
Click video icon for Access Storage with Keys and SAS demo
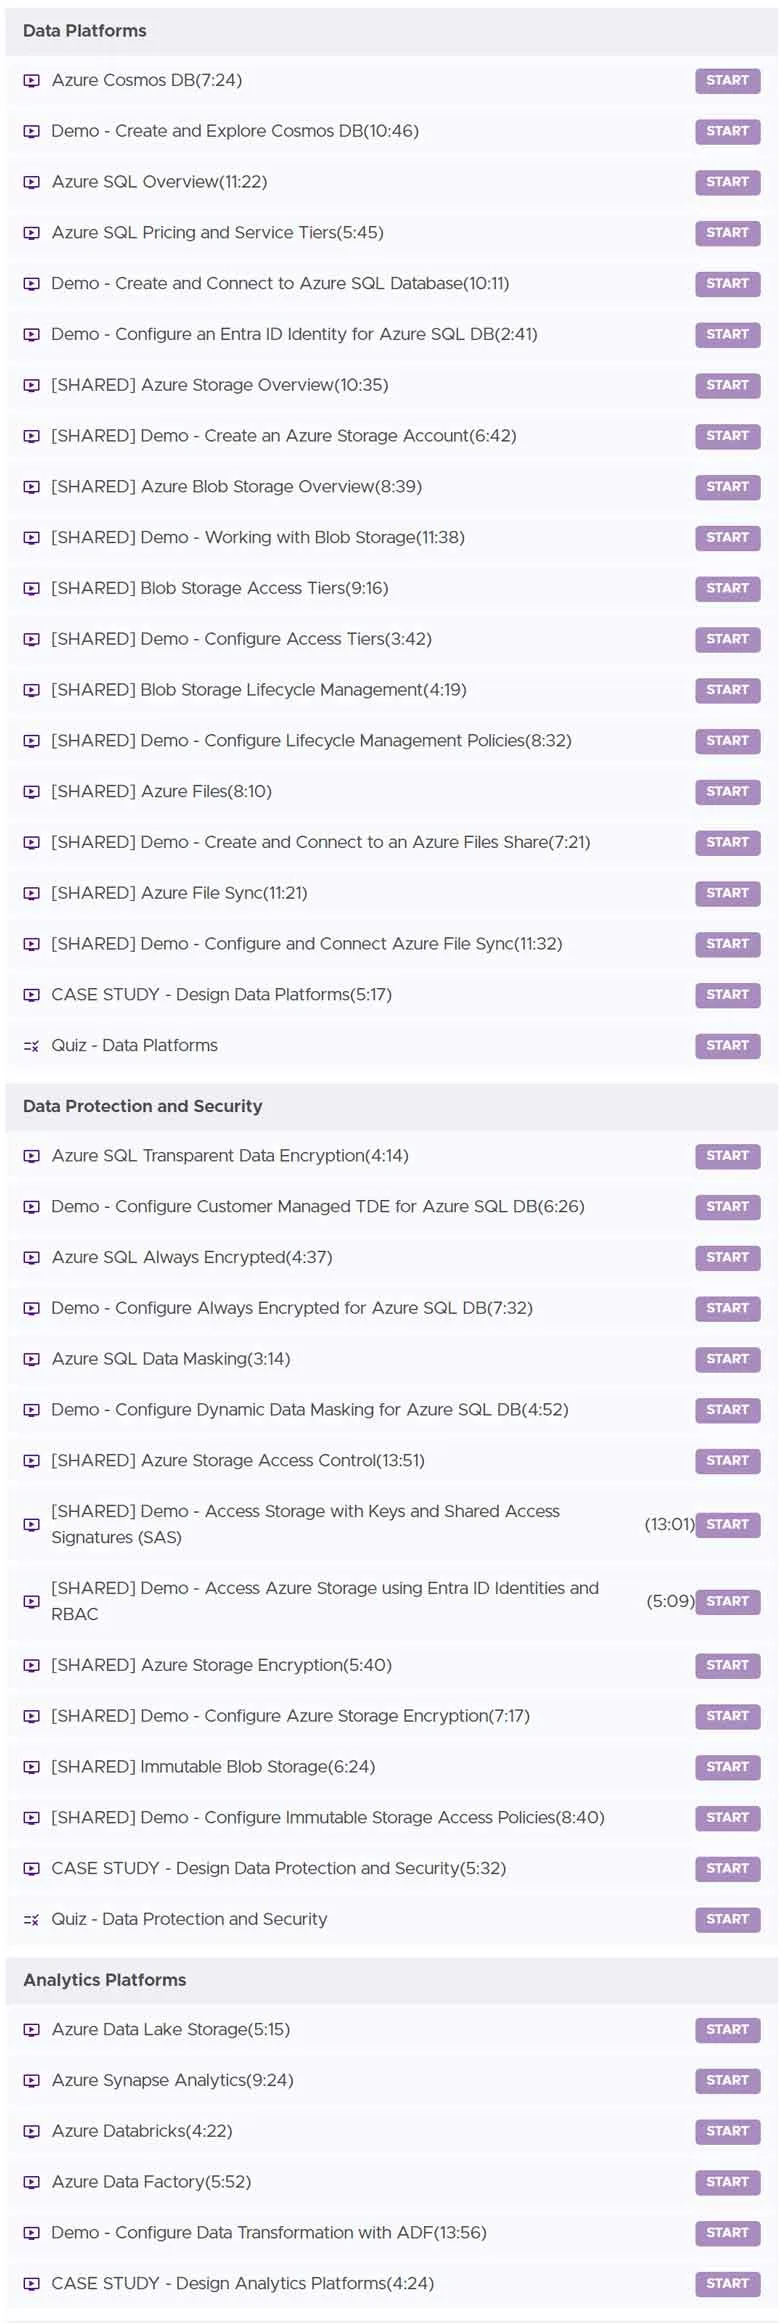click(x=32, y=1525)
